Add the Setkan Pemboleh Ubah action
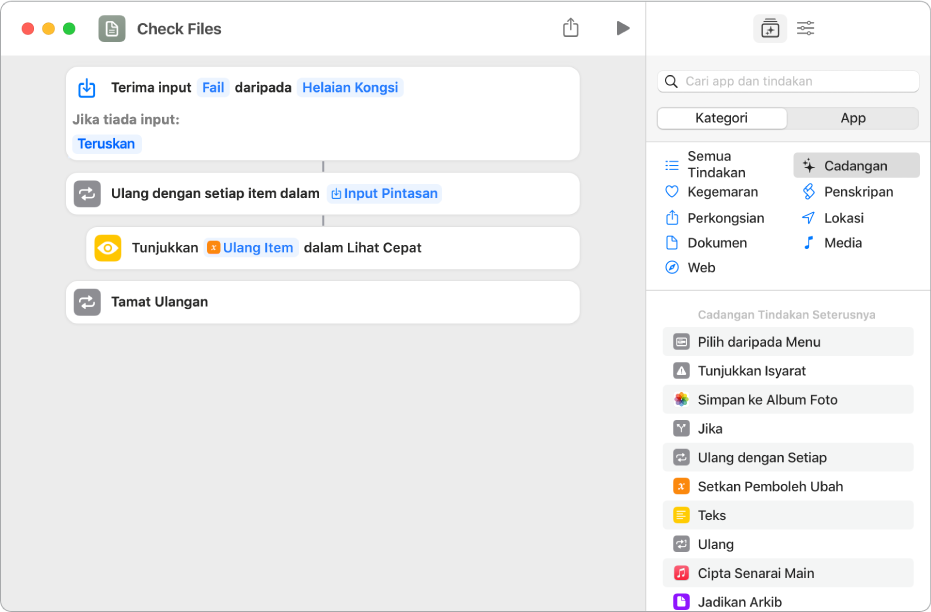 (x=770, y=487)
